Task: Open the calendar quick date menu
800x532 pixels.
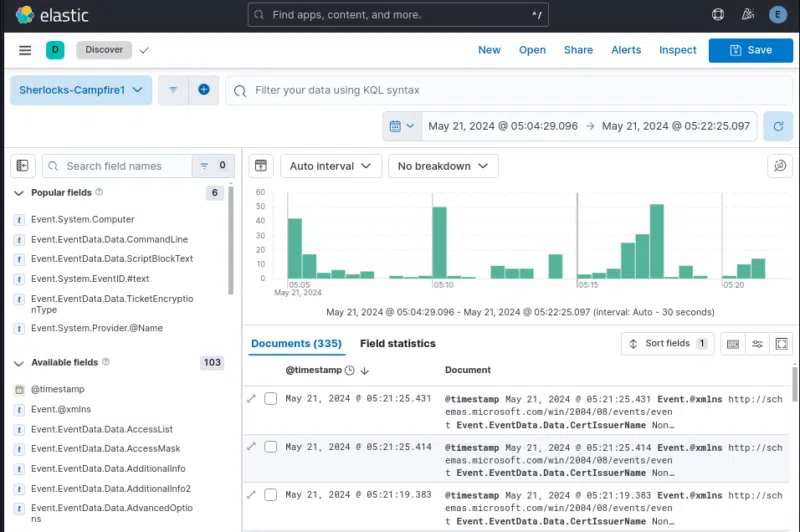Action: click(x=400, y=126)
